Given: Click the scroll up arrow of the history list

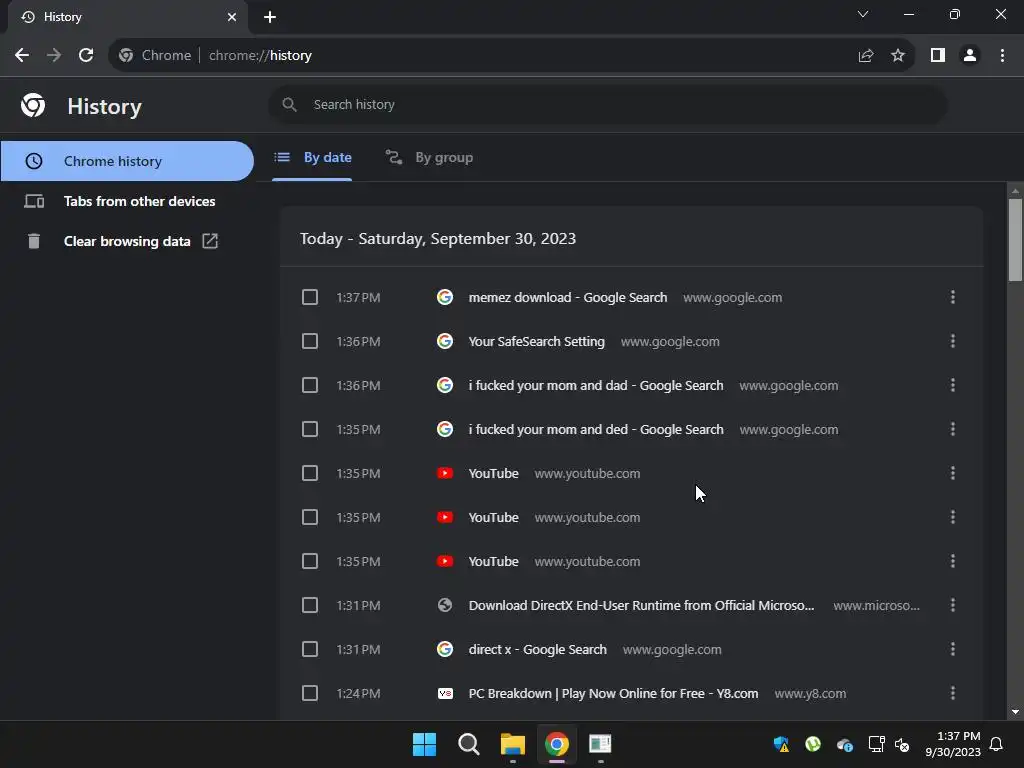Looking at the screenshot, I should pyautogui.click(x=1015, y=191).
